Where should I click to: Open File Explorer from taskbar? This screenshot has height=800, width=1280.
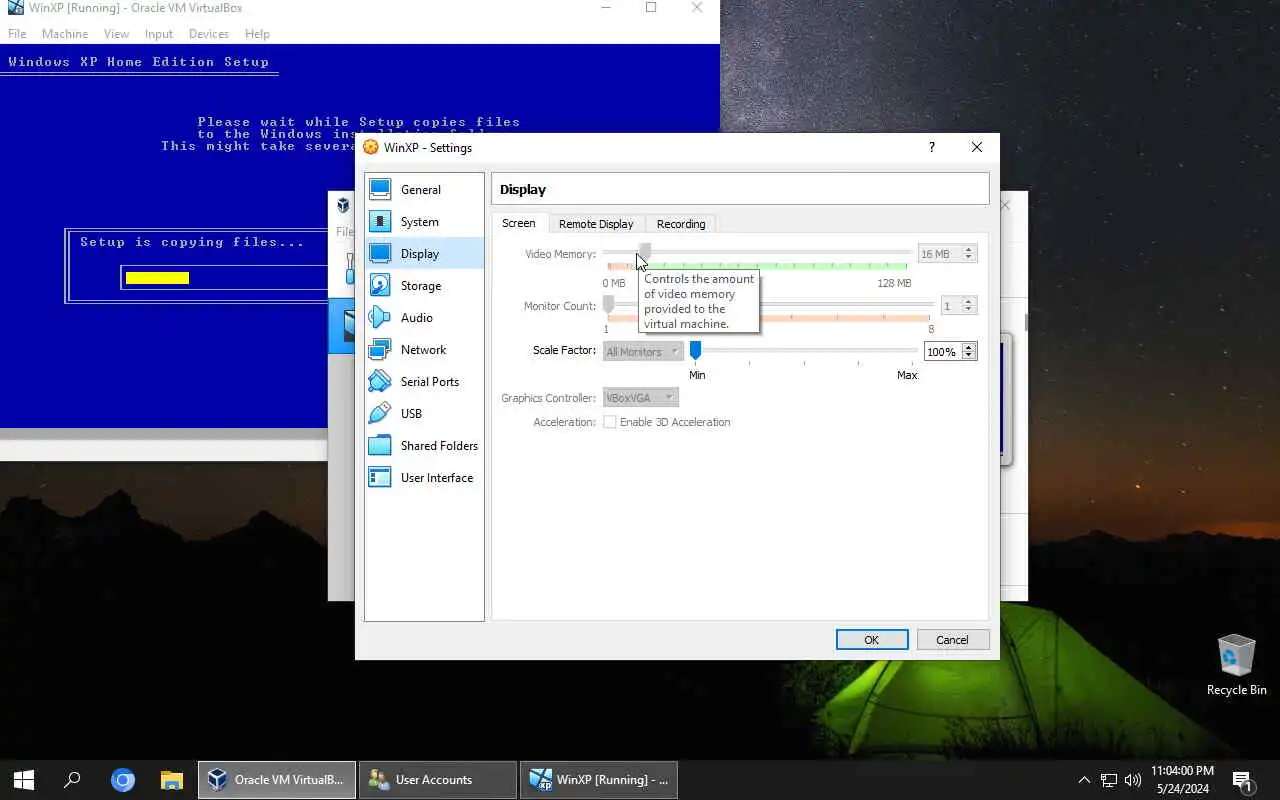[x=172, y=780]
